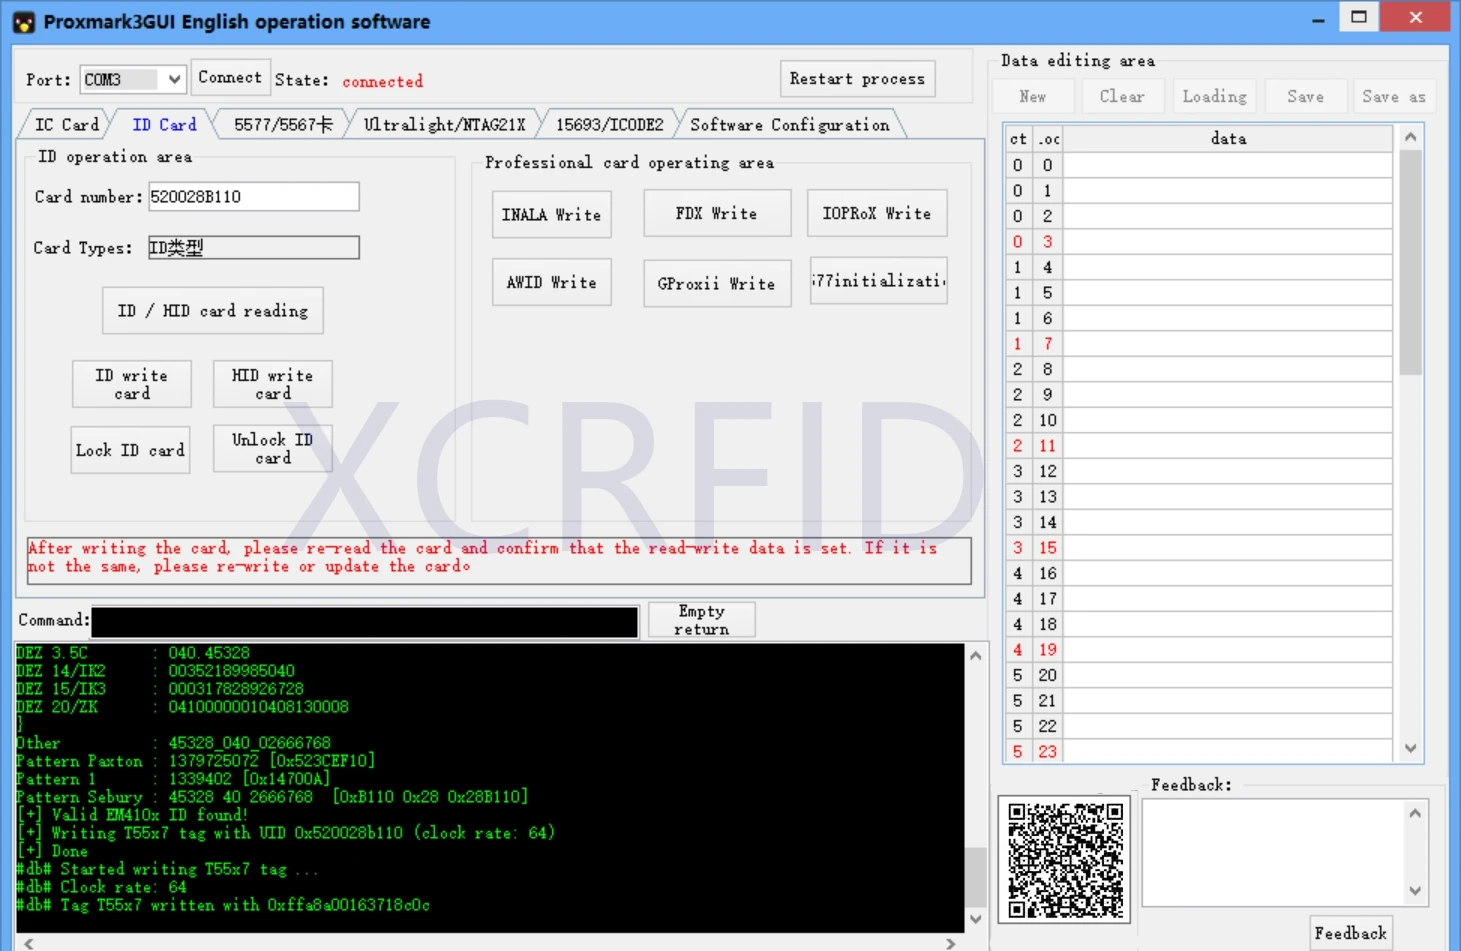This screenshot has width=1461, height=951.
Task: Click the 'Clock rate: 64' console line
Action: click(101, 887)
